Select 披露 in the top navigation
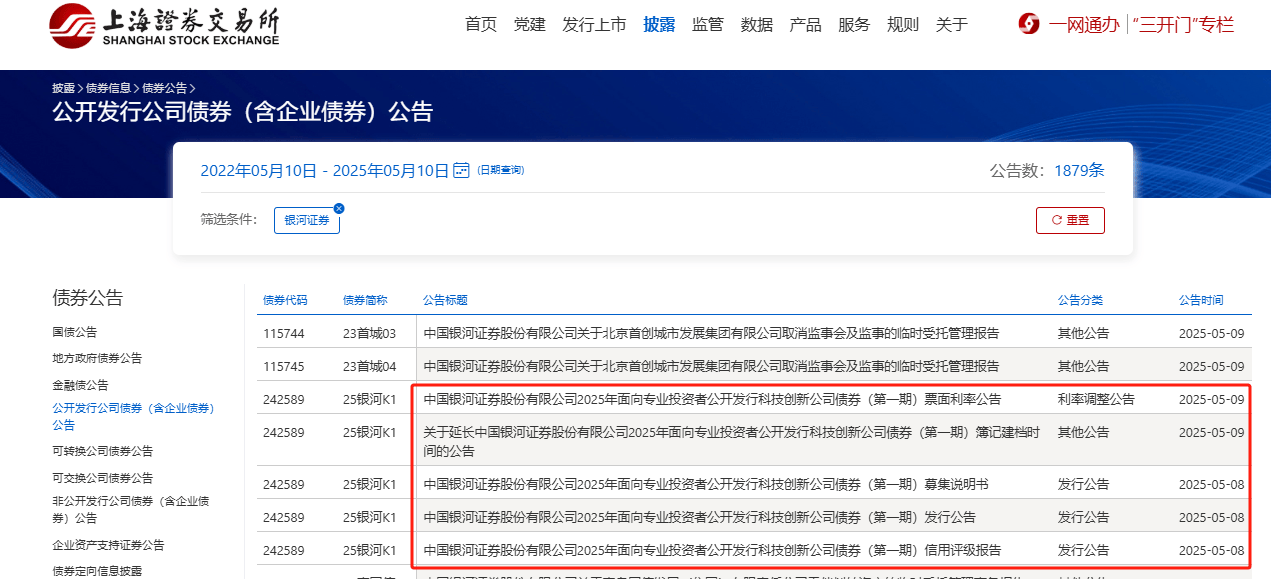This screenshot has width=1271, height=579. click(660, 24)
